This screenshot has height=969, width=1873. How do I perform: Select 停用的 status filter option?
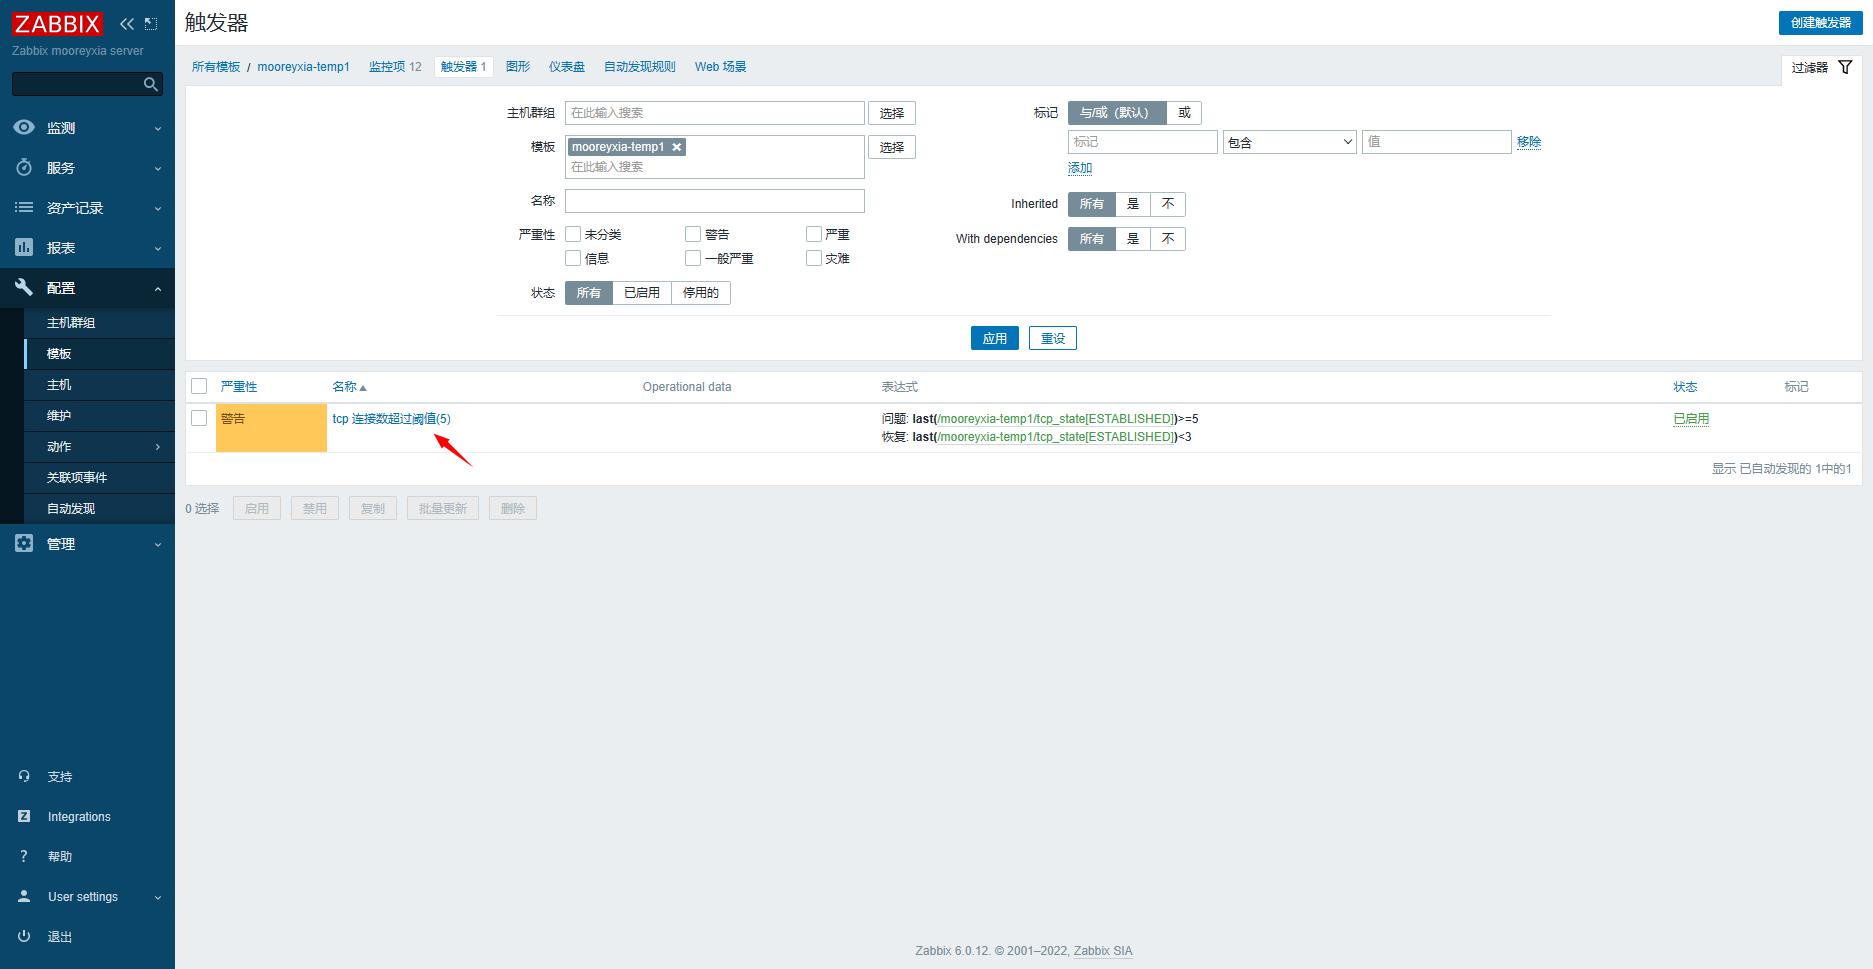click(701, 293)
